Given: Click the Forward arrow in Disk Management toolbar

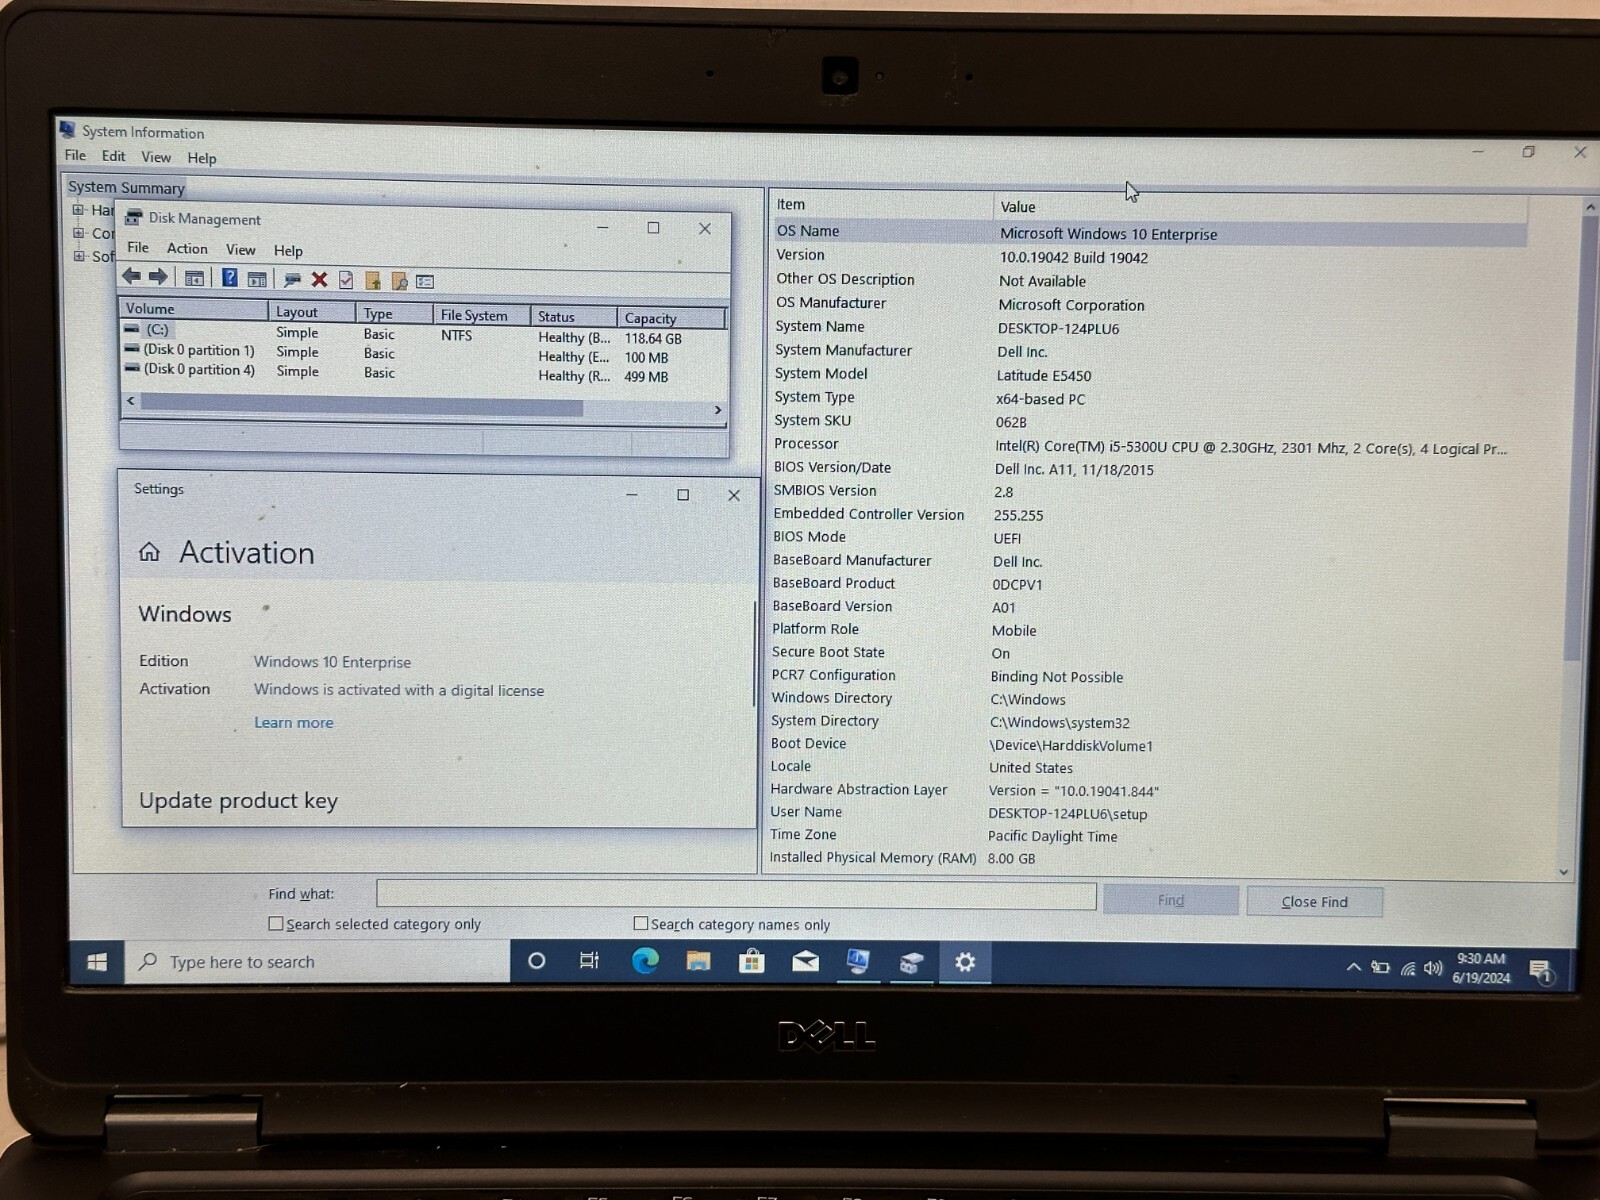Looking at the screenshot, I should point(158,277).
